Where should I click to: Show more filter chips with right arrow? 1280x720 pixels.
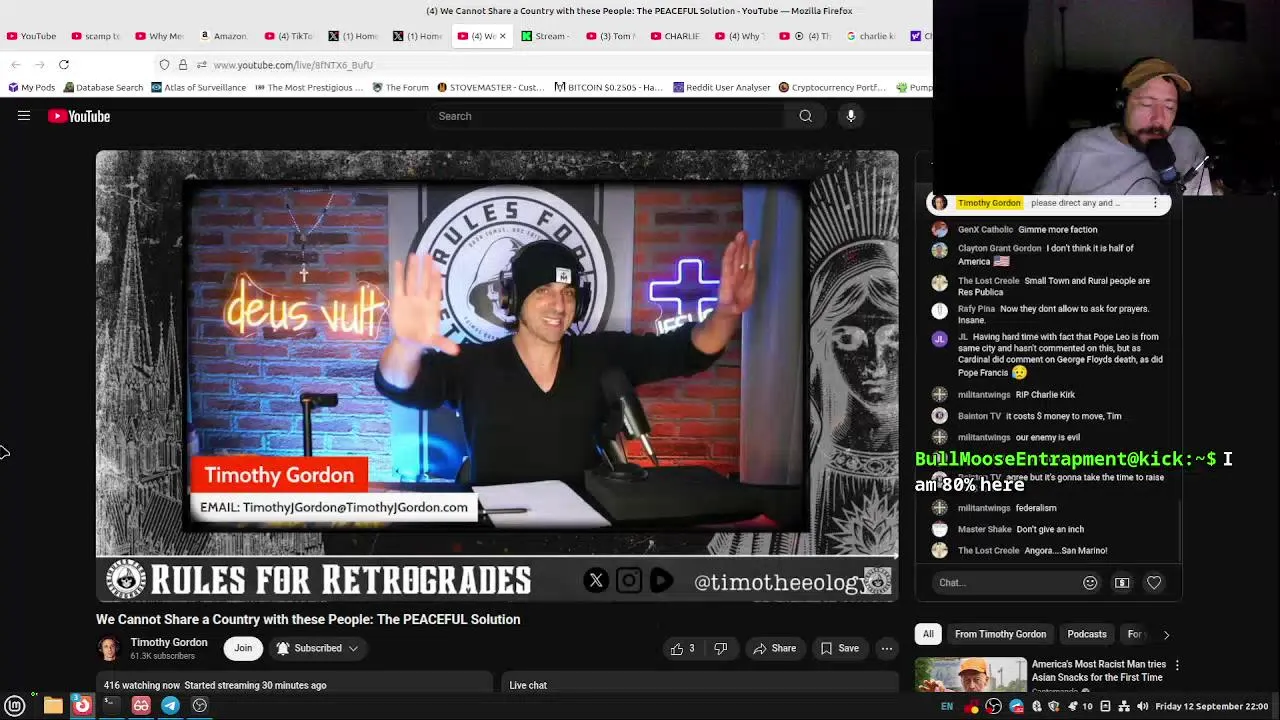(x=1166, y=634)
